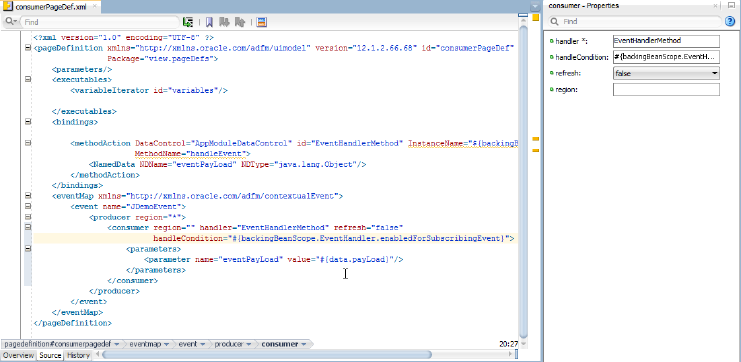Image resolution: width=741 pixels, height=362 pixels.
Task: Toggle bookmark with the bookmark icon
Action: (209, 22)
